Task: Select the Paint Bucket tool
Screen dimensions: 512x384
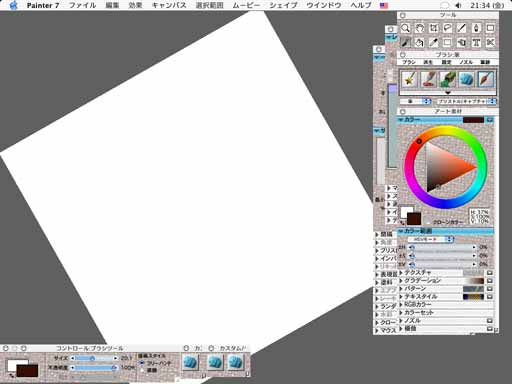Action: [x=419, y=43]
